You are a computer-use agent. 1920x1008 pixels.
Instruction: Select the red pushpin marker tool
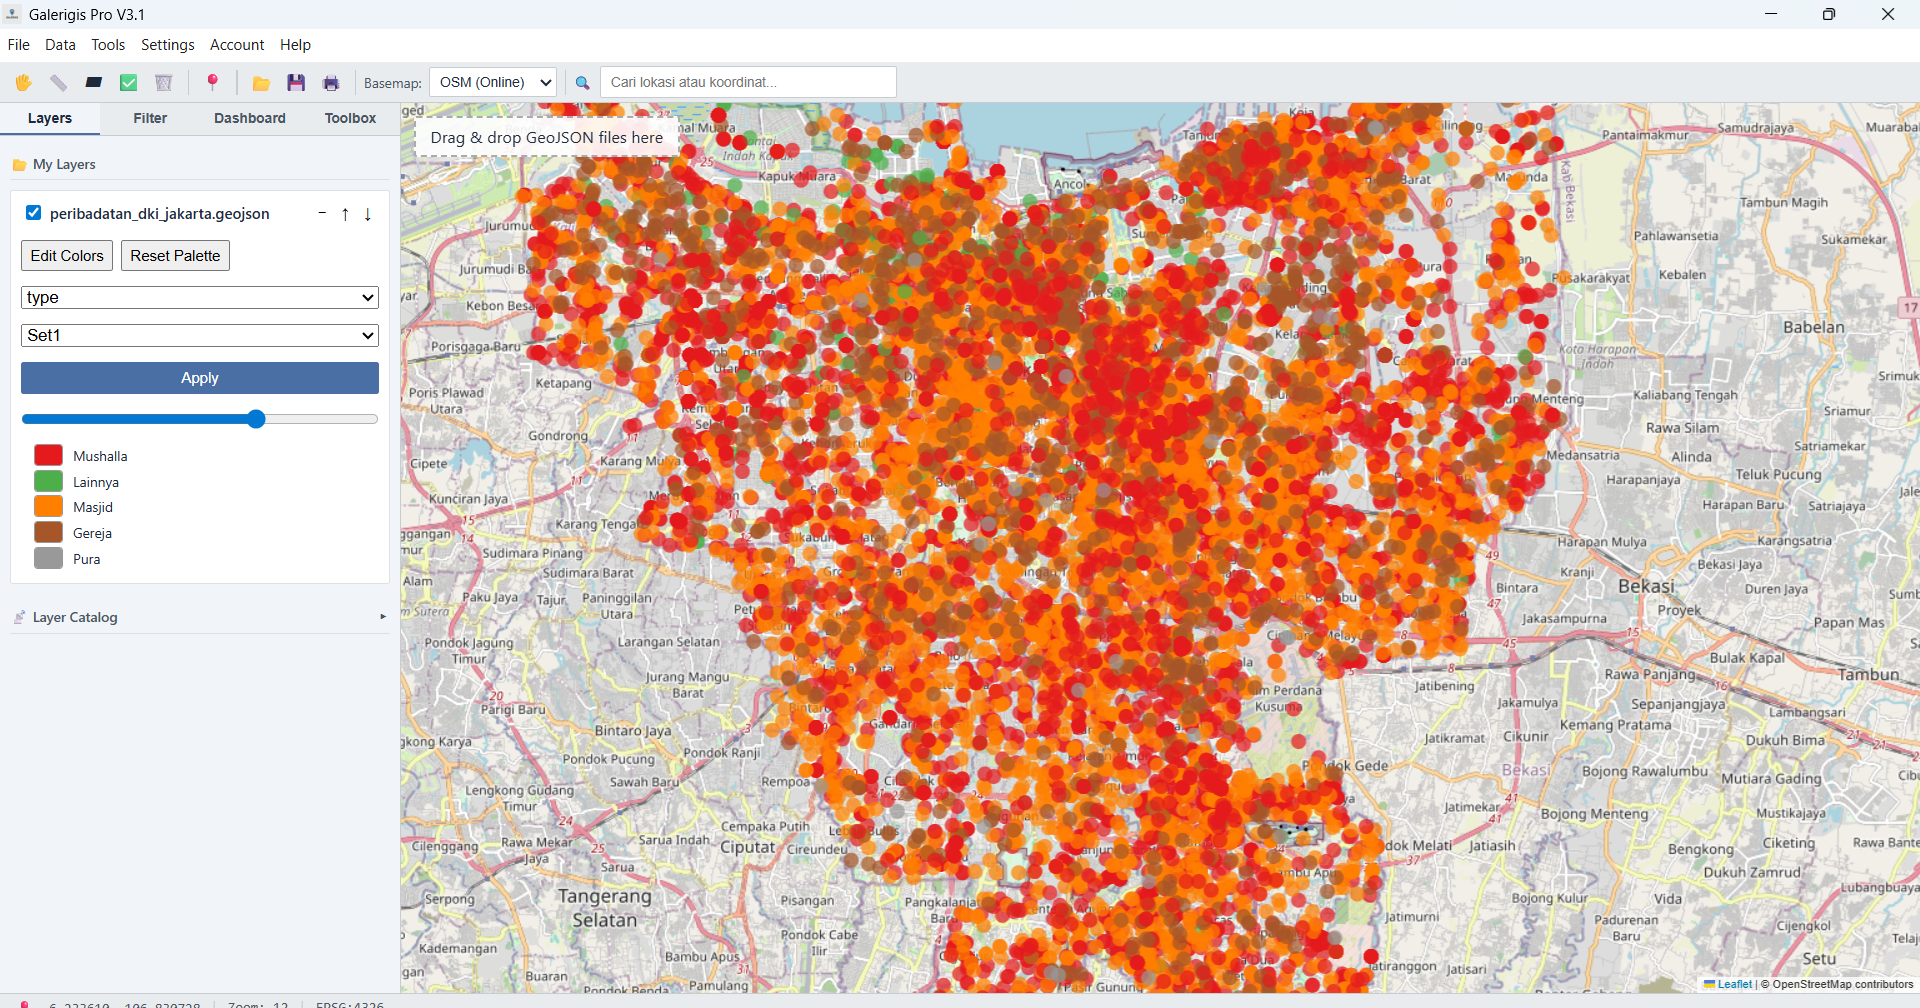click(212, 83)
